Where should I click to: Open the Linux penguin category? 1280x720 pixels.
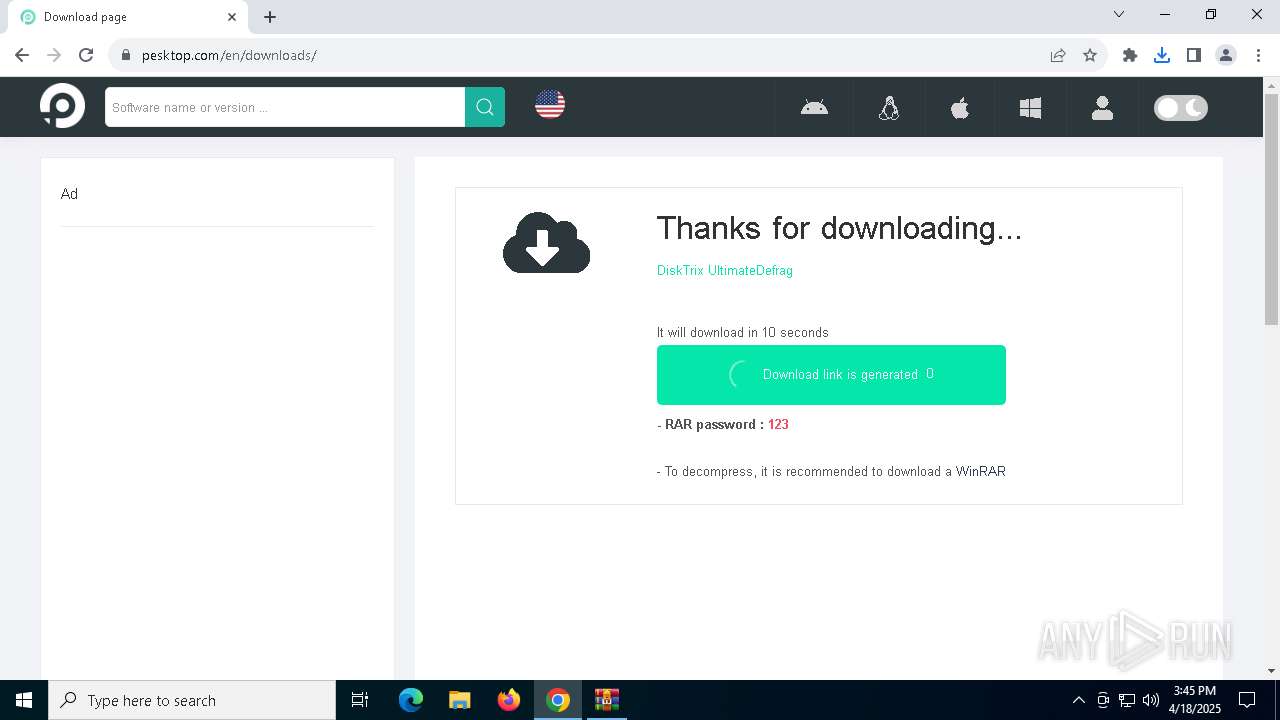coord(889,107)
